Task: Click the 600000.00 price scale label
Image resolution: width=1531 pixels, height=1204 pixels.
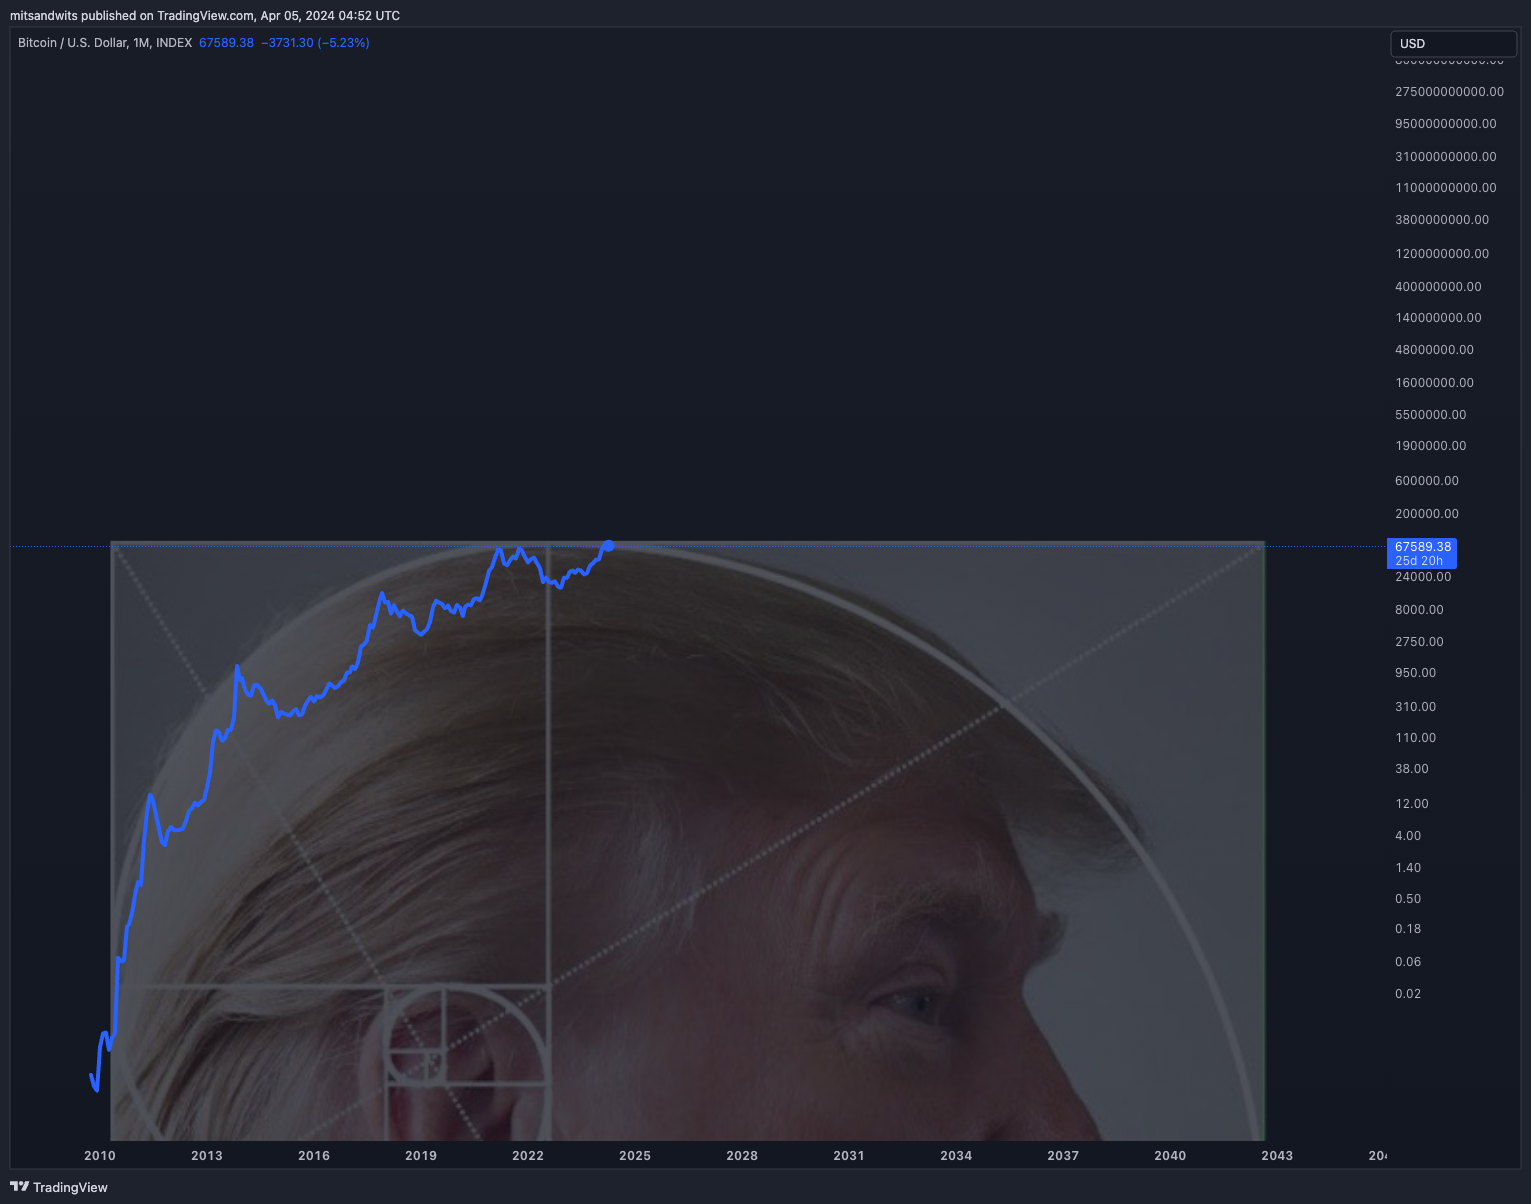Action: click(x=1427, y=480)
